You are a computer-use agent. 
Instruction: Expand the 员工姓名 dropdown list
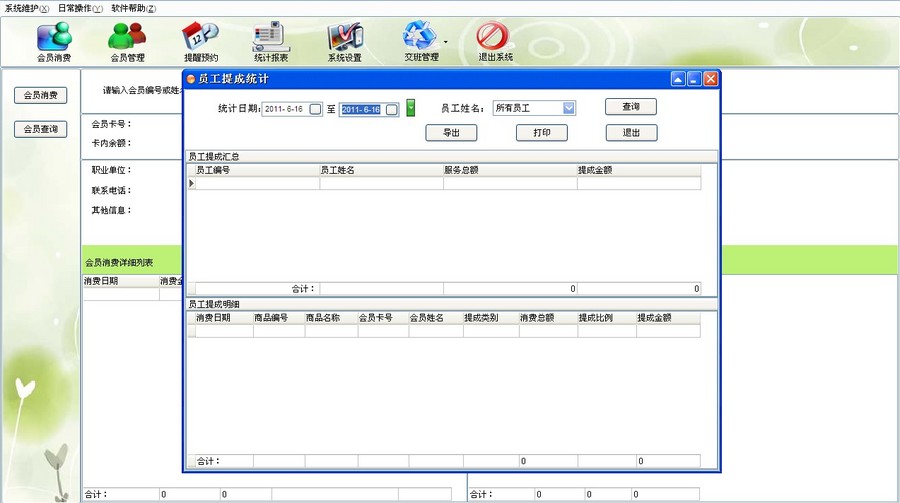pyautogui.click(x=569, y=108)
